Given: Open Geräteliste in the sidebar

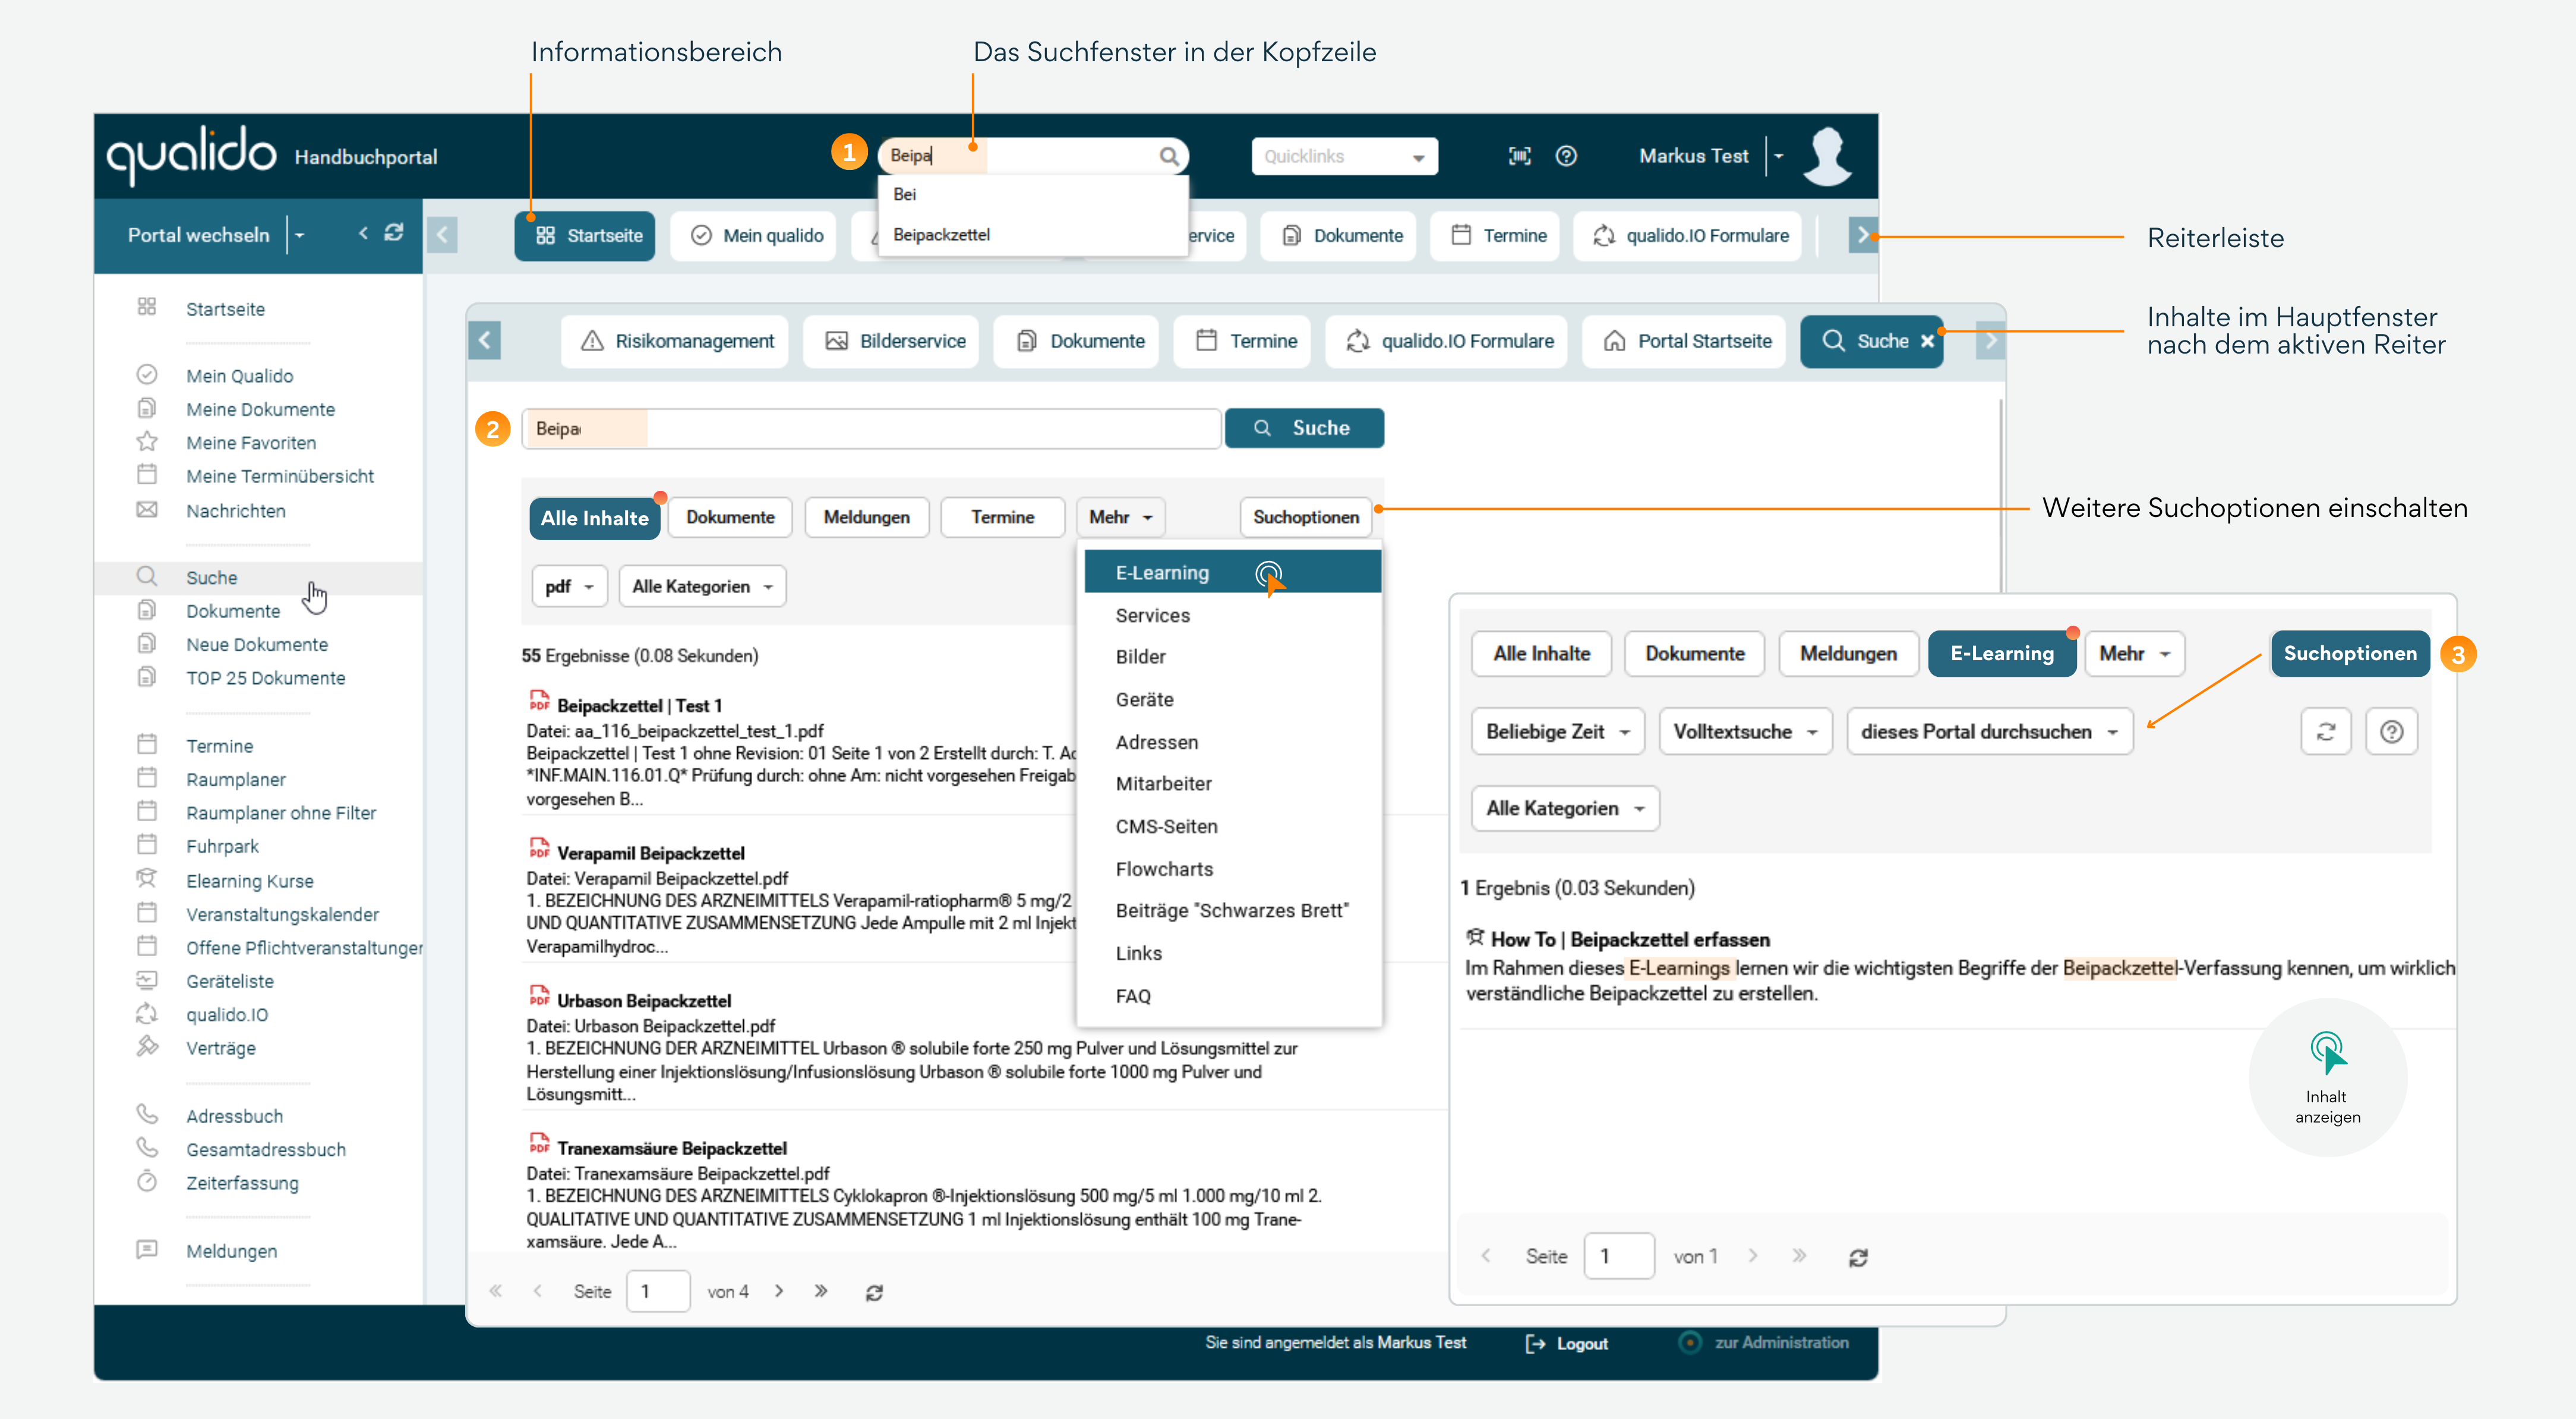Looking at the screenshot, I should [x=230, y=981].
